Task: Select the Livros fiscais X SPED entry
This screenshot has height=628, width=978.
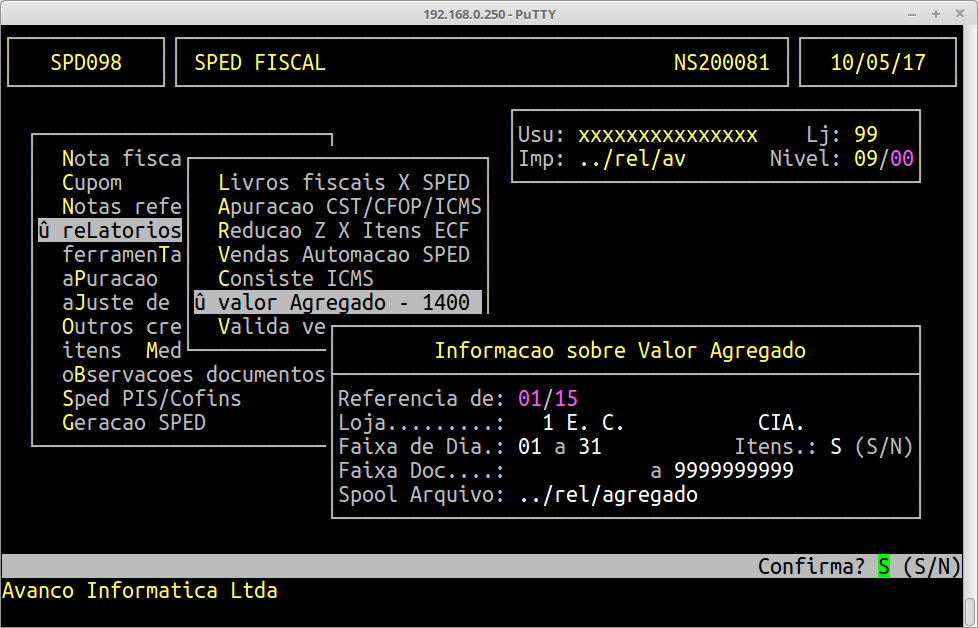Action: coord(343,183)
